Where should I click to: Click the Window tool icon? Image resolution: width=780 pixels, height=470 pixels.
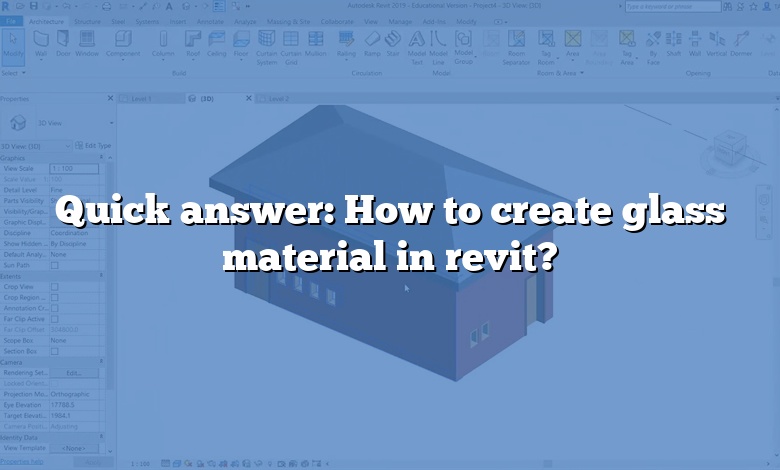86,43
